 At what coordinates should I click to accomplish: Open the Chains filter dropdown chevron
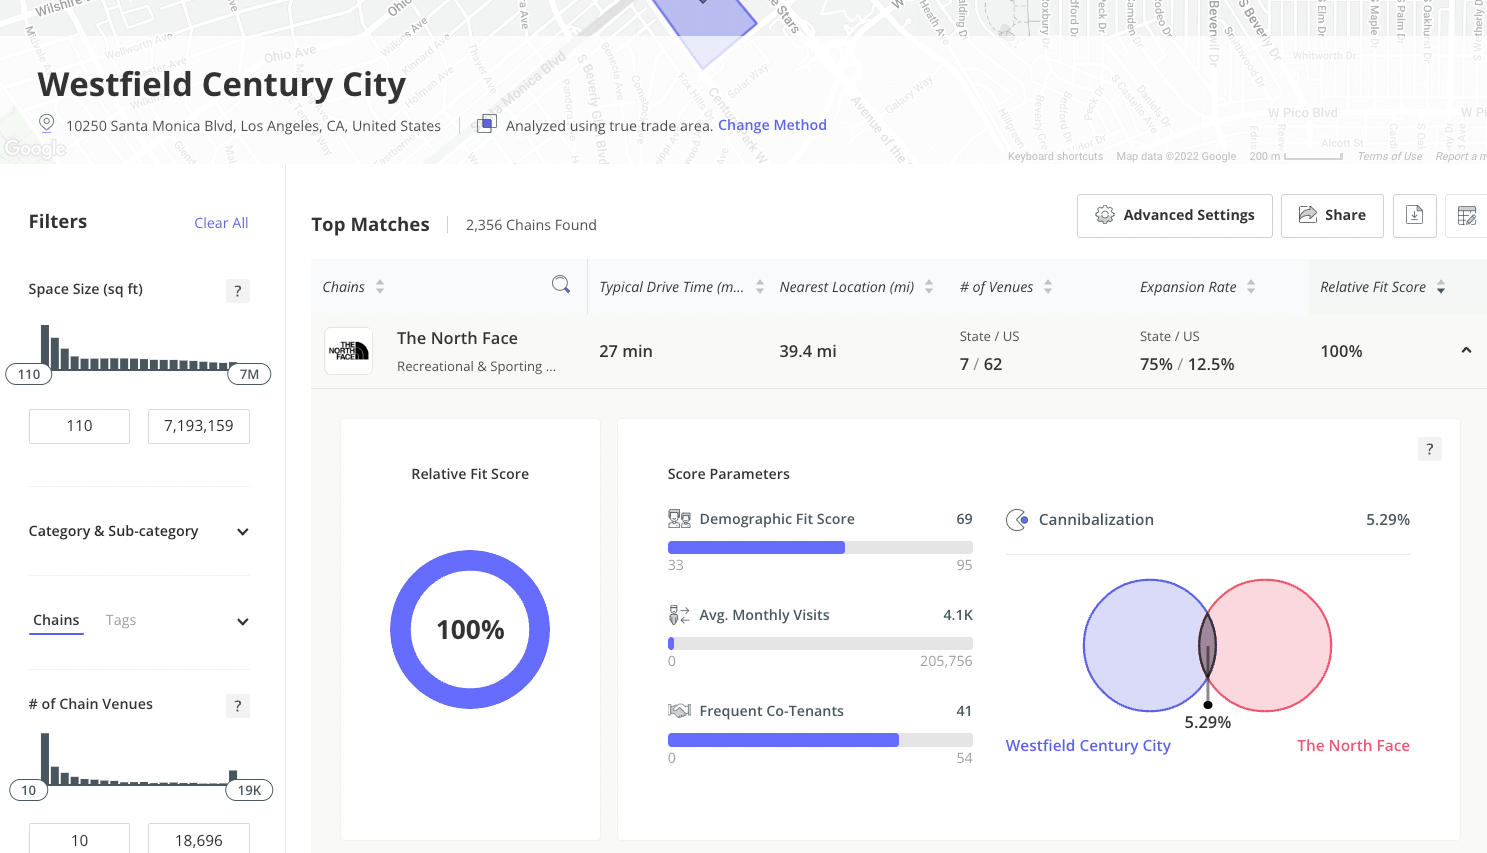241,621
